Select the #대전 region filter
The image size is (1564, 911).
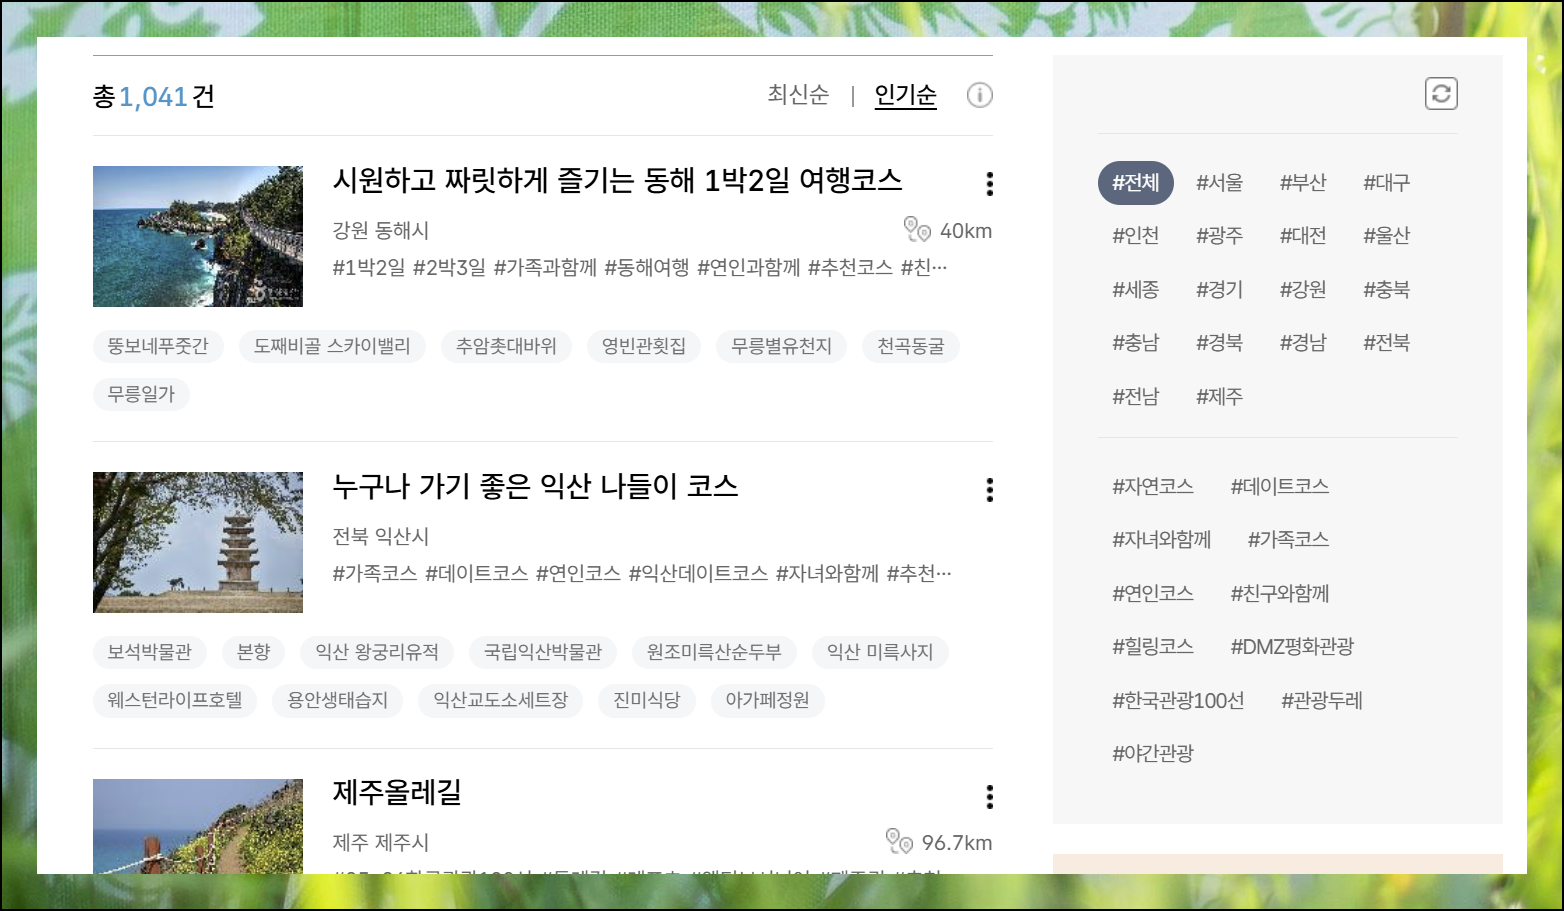1303,236
